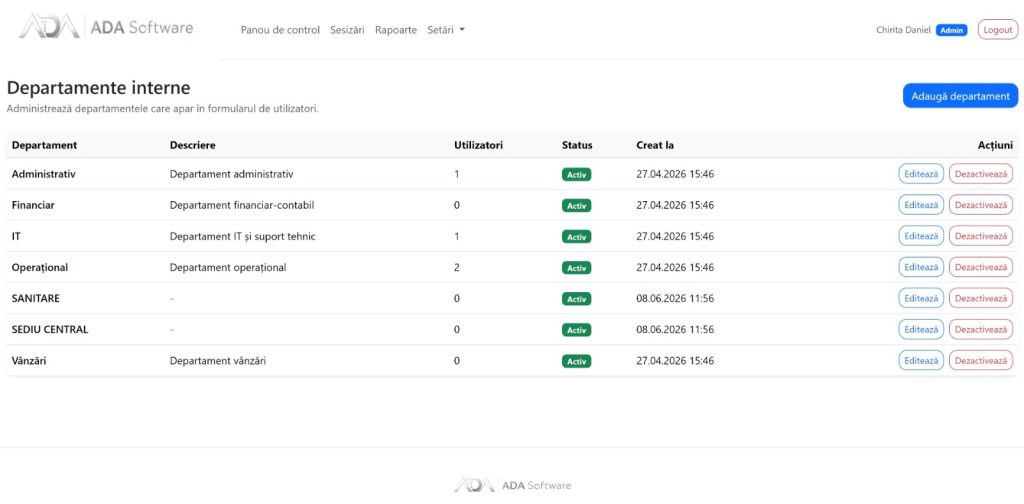1024x504 pixels.
Task: Edit the Vânzări department
Action: (x=921, y=360)
